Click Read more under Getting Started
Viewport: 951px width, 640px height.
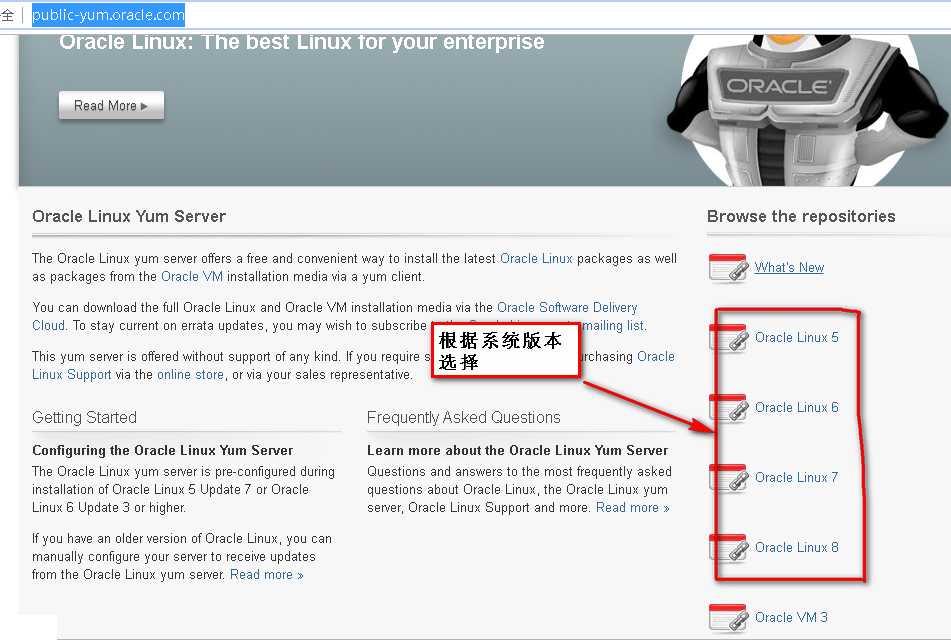pos(267,574)
